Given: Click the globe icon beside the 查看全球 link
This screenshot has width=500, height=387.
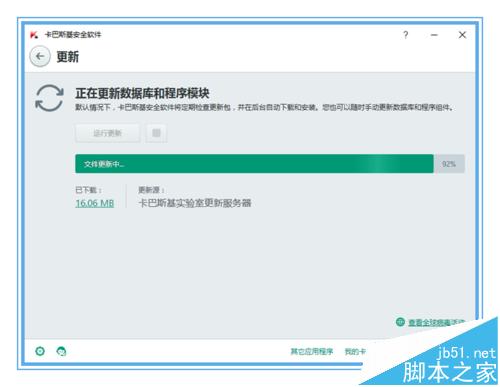Looking at the screenshot, I should (400, 322).
